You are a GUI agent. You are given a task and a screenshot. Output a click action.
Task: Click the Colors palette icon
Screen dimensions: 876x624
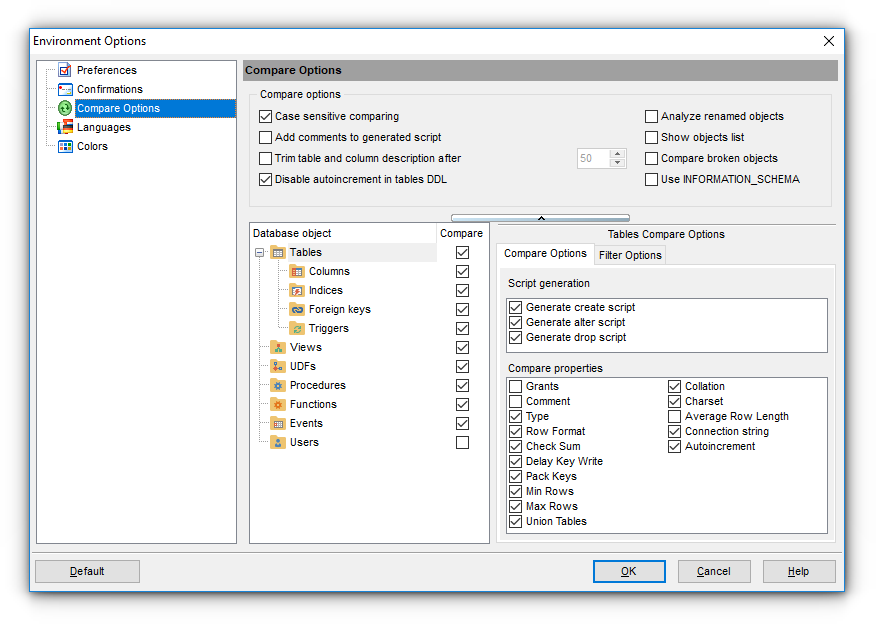click(65, 146)
